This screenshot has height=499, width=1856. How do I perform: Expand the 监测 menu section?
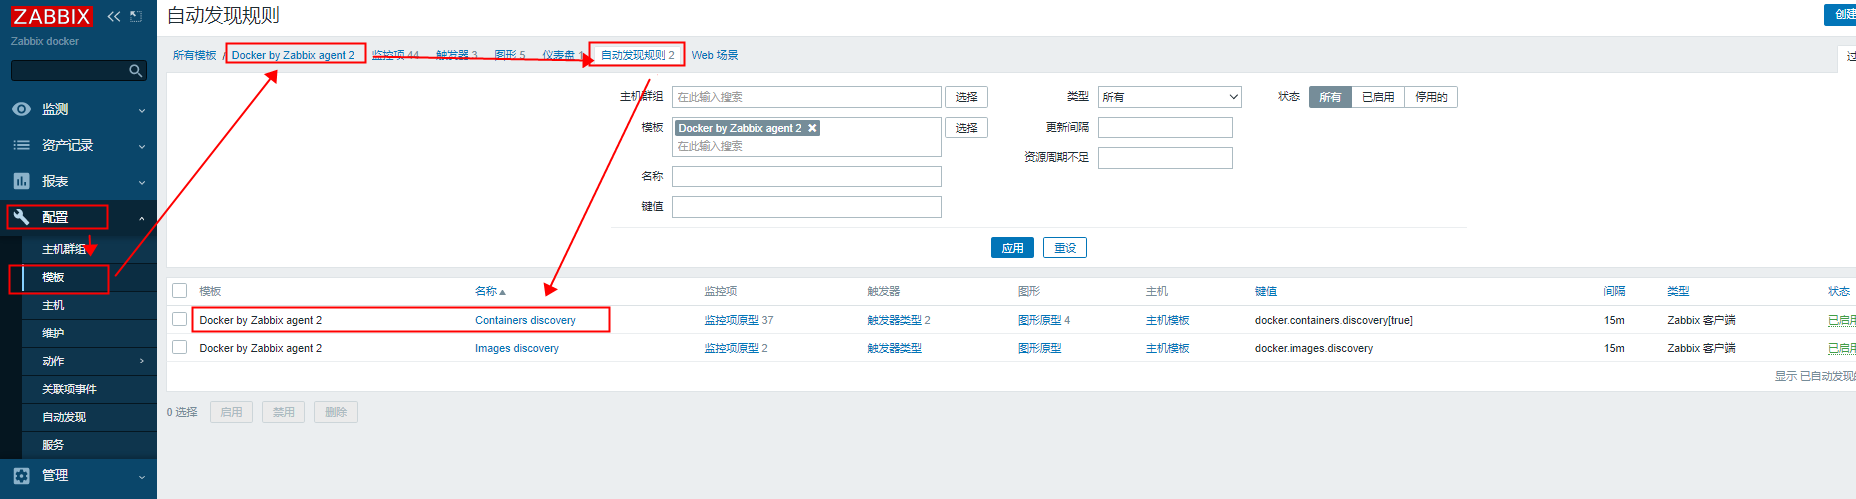pyautogui.click(x=141, y=110)
